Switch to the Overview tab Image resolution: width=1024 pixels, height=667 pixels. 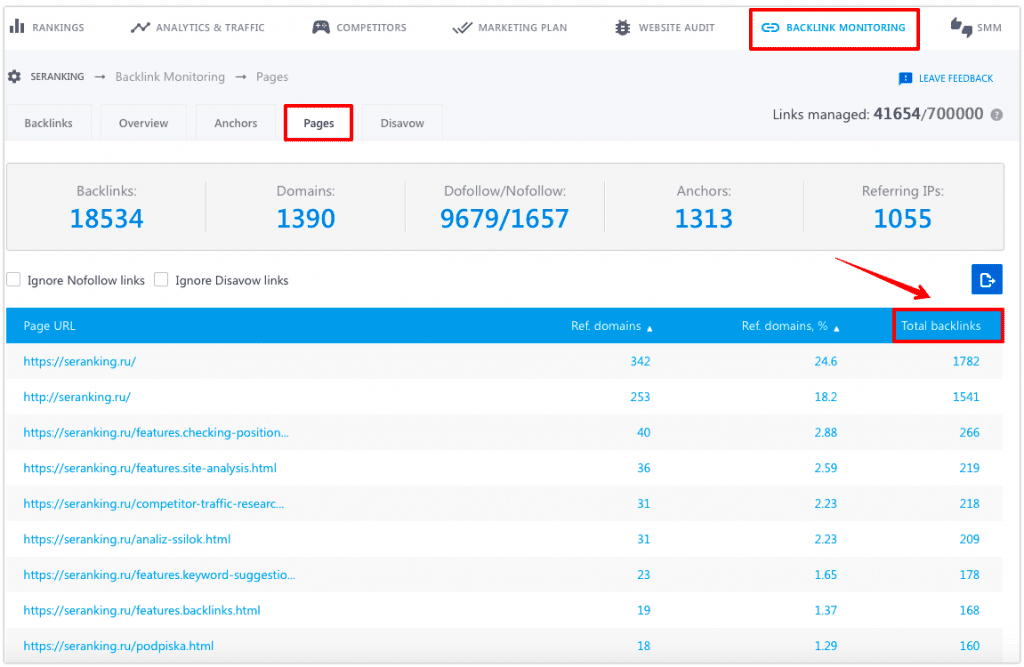coord(143,123)
